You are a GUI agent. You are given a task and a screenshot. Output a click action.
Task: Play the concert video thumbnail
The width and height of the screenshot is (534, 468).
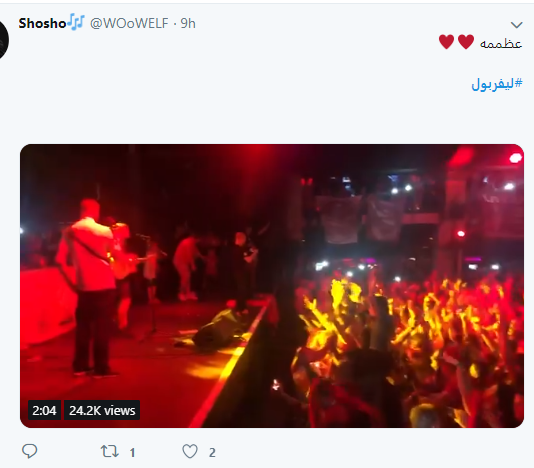point(272,286)
